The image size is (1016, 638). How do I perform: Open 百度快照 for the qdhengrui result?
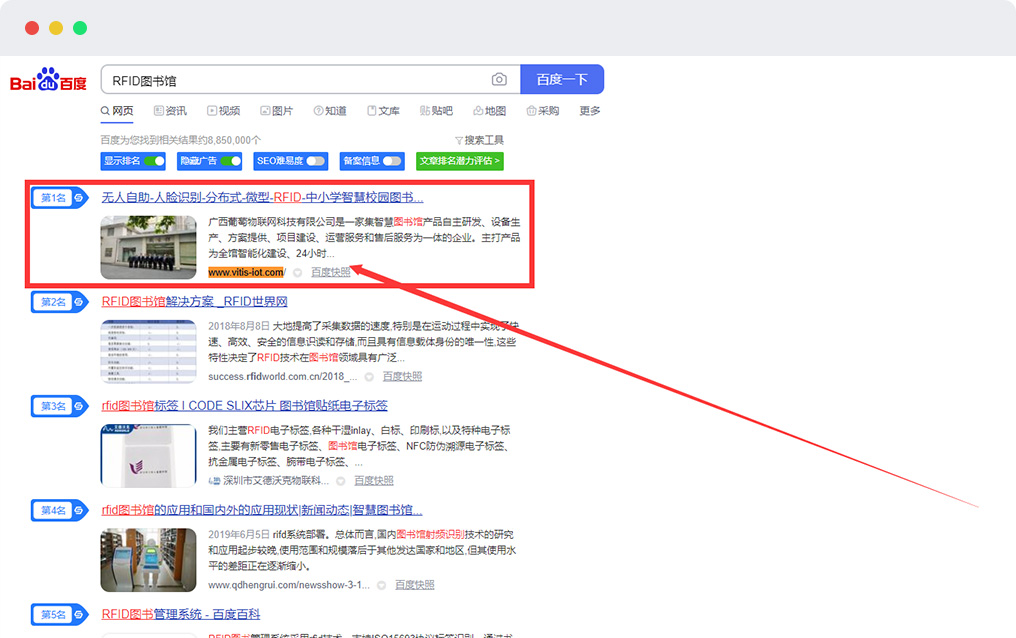coord(415,586)
